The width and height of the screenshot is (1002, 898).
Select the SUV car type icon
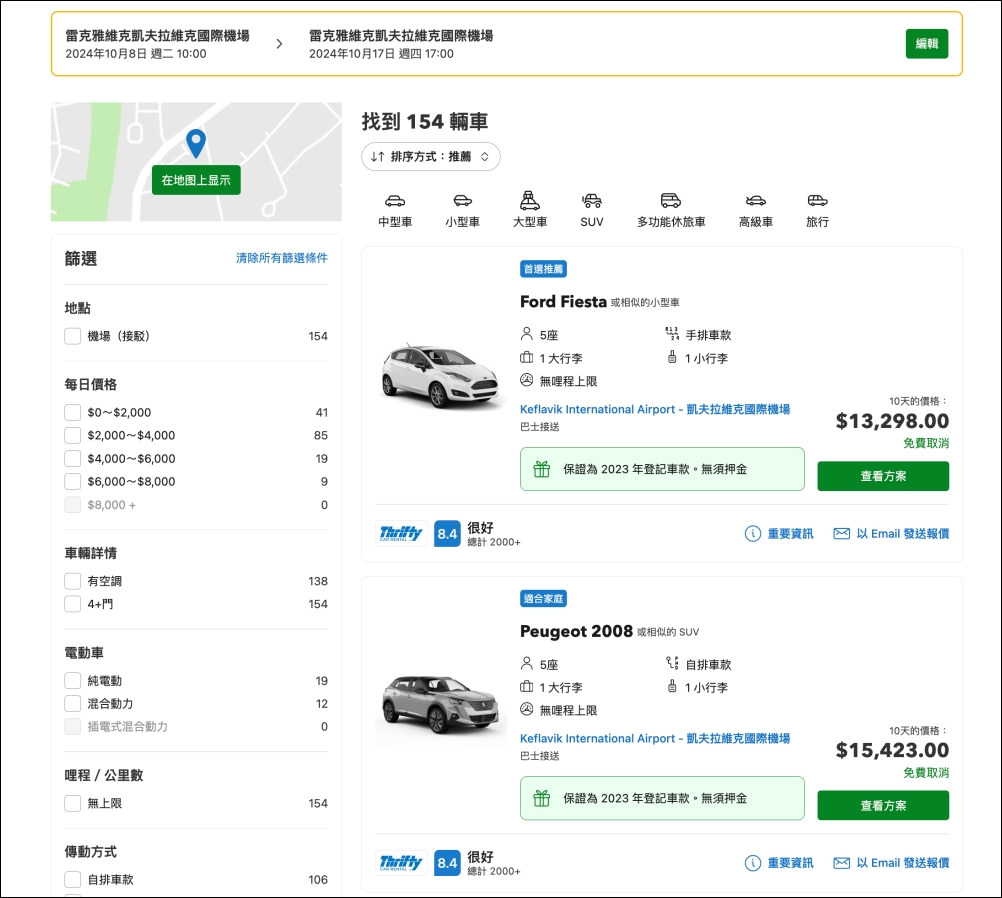pyautogui.click(x=592, y=201)
